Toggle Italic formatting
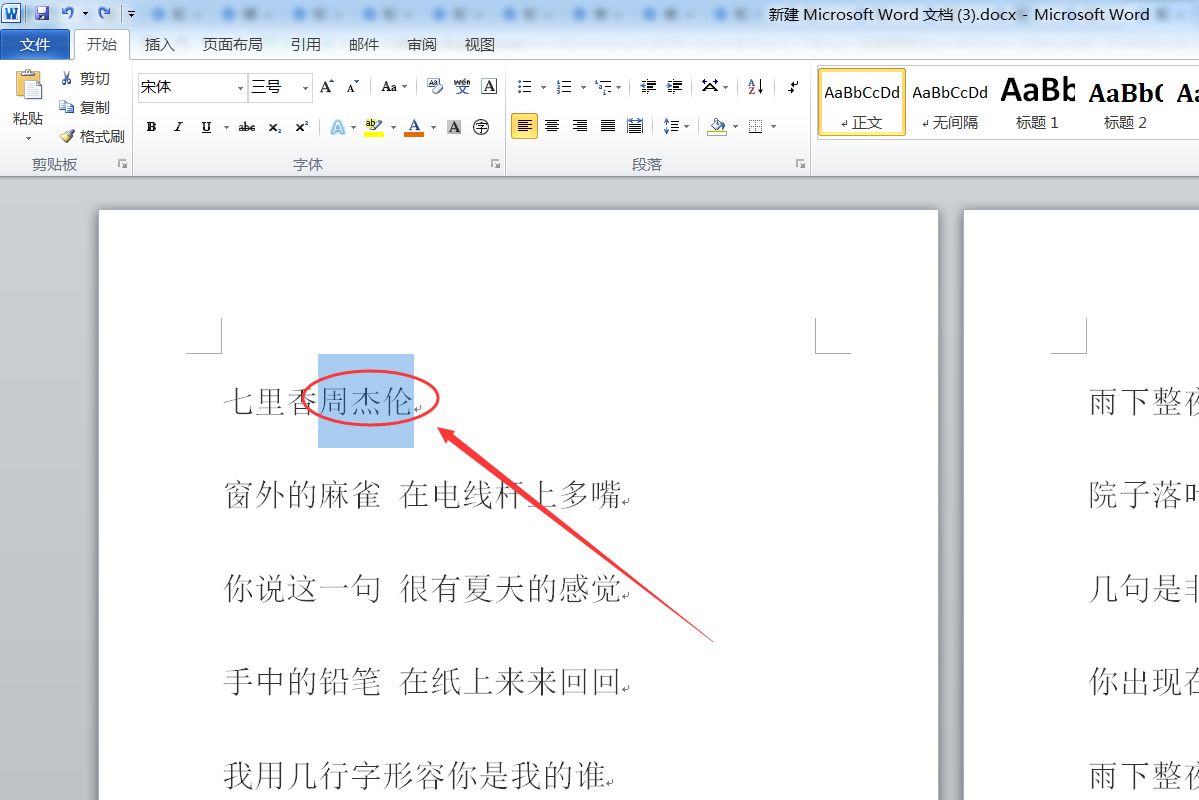Image resolution: width=1199 pixels, height=800 pixels. click(178, 127)
